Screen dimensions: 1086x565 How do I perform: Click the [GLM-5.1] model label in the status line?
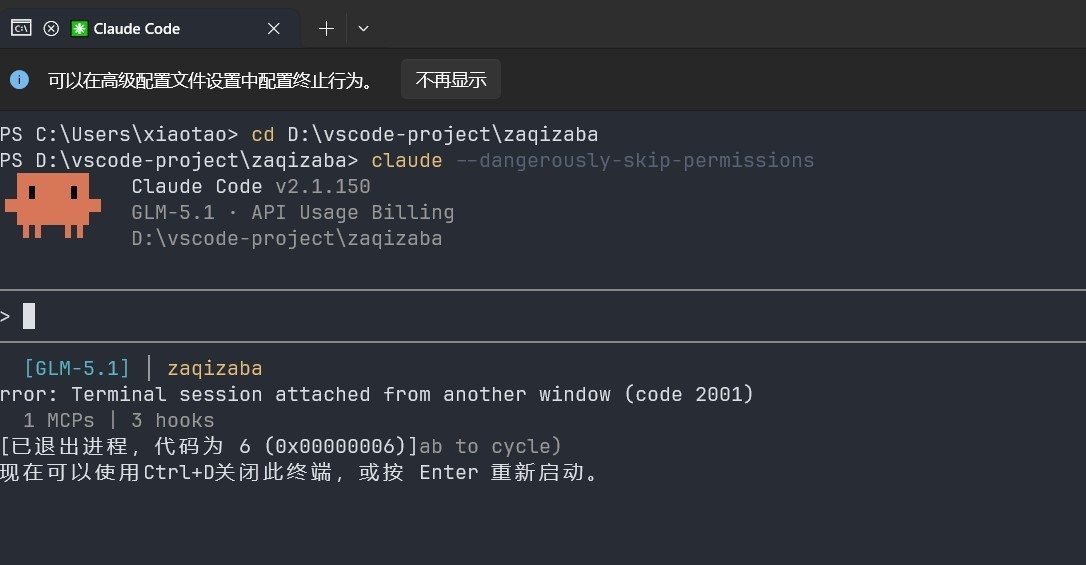76,368
